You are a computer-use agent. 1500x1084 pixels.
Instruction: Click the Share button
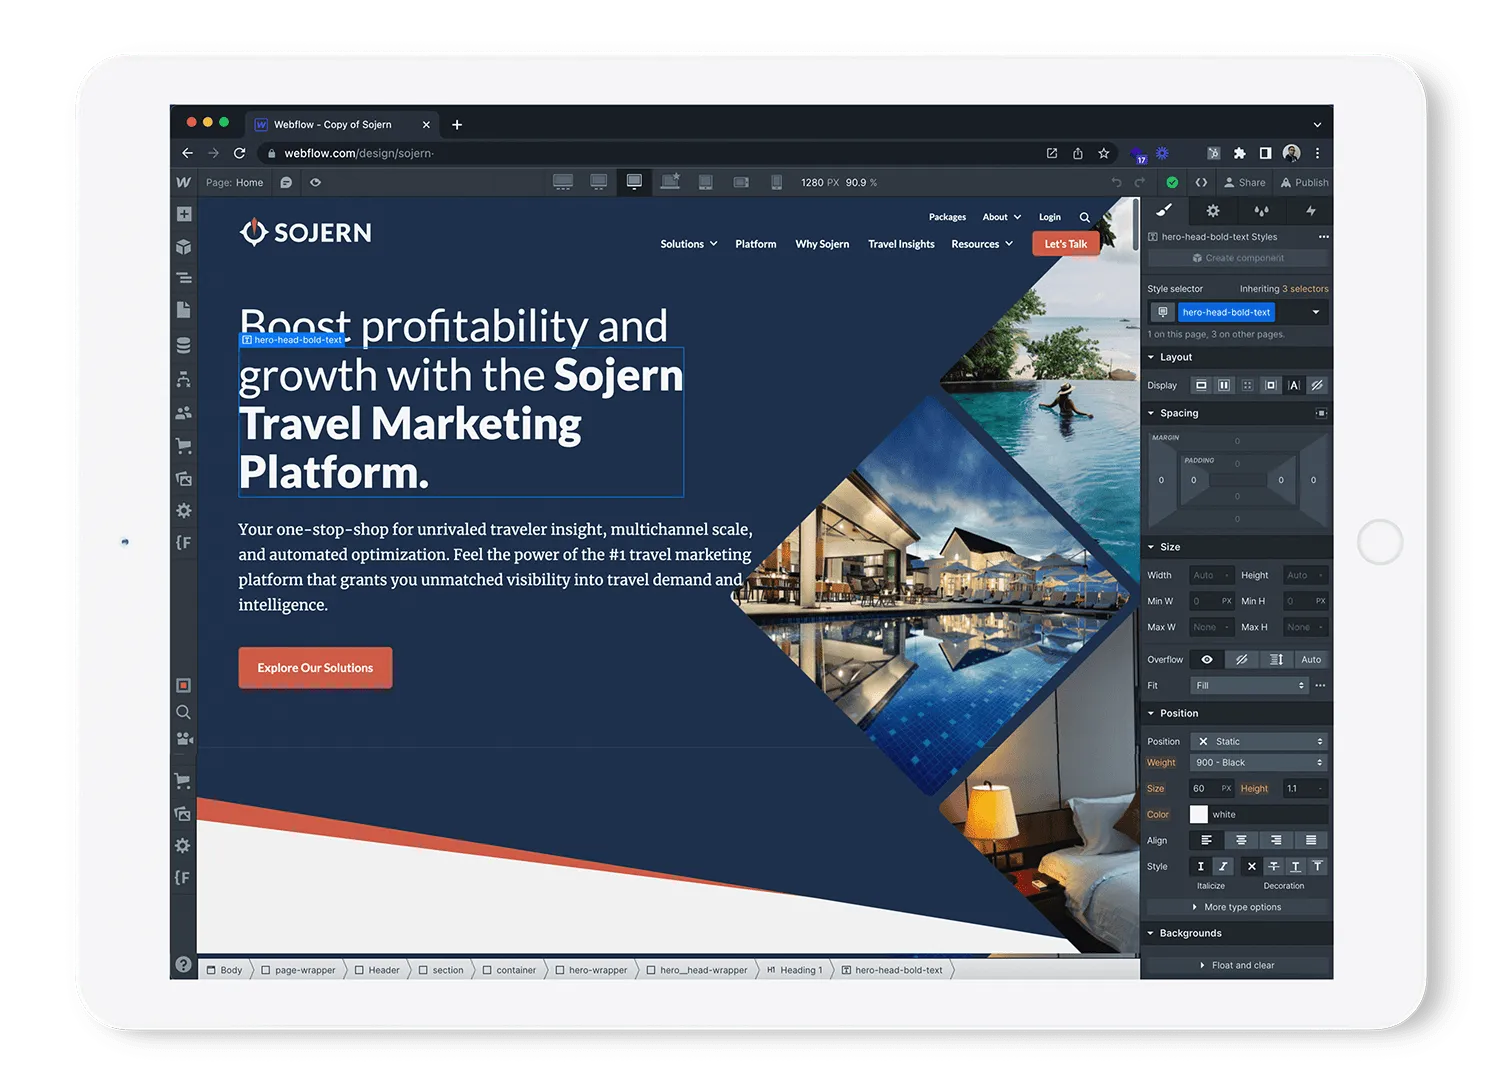tap(1244, 182)
